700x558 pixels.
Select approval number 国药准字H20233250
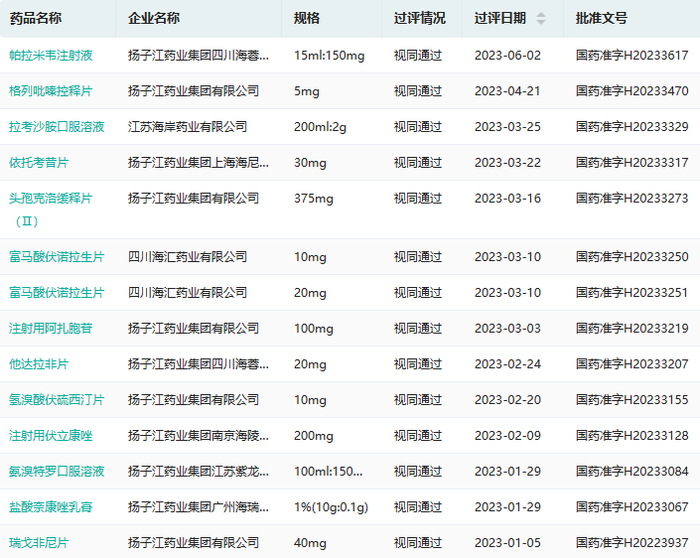pyautogui.click(x=632, y=257)
